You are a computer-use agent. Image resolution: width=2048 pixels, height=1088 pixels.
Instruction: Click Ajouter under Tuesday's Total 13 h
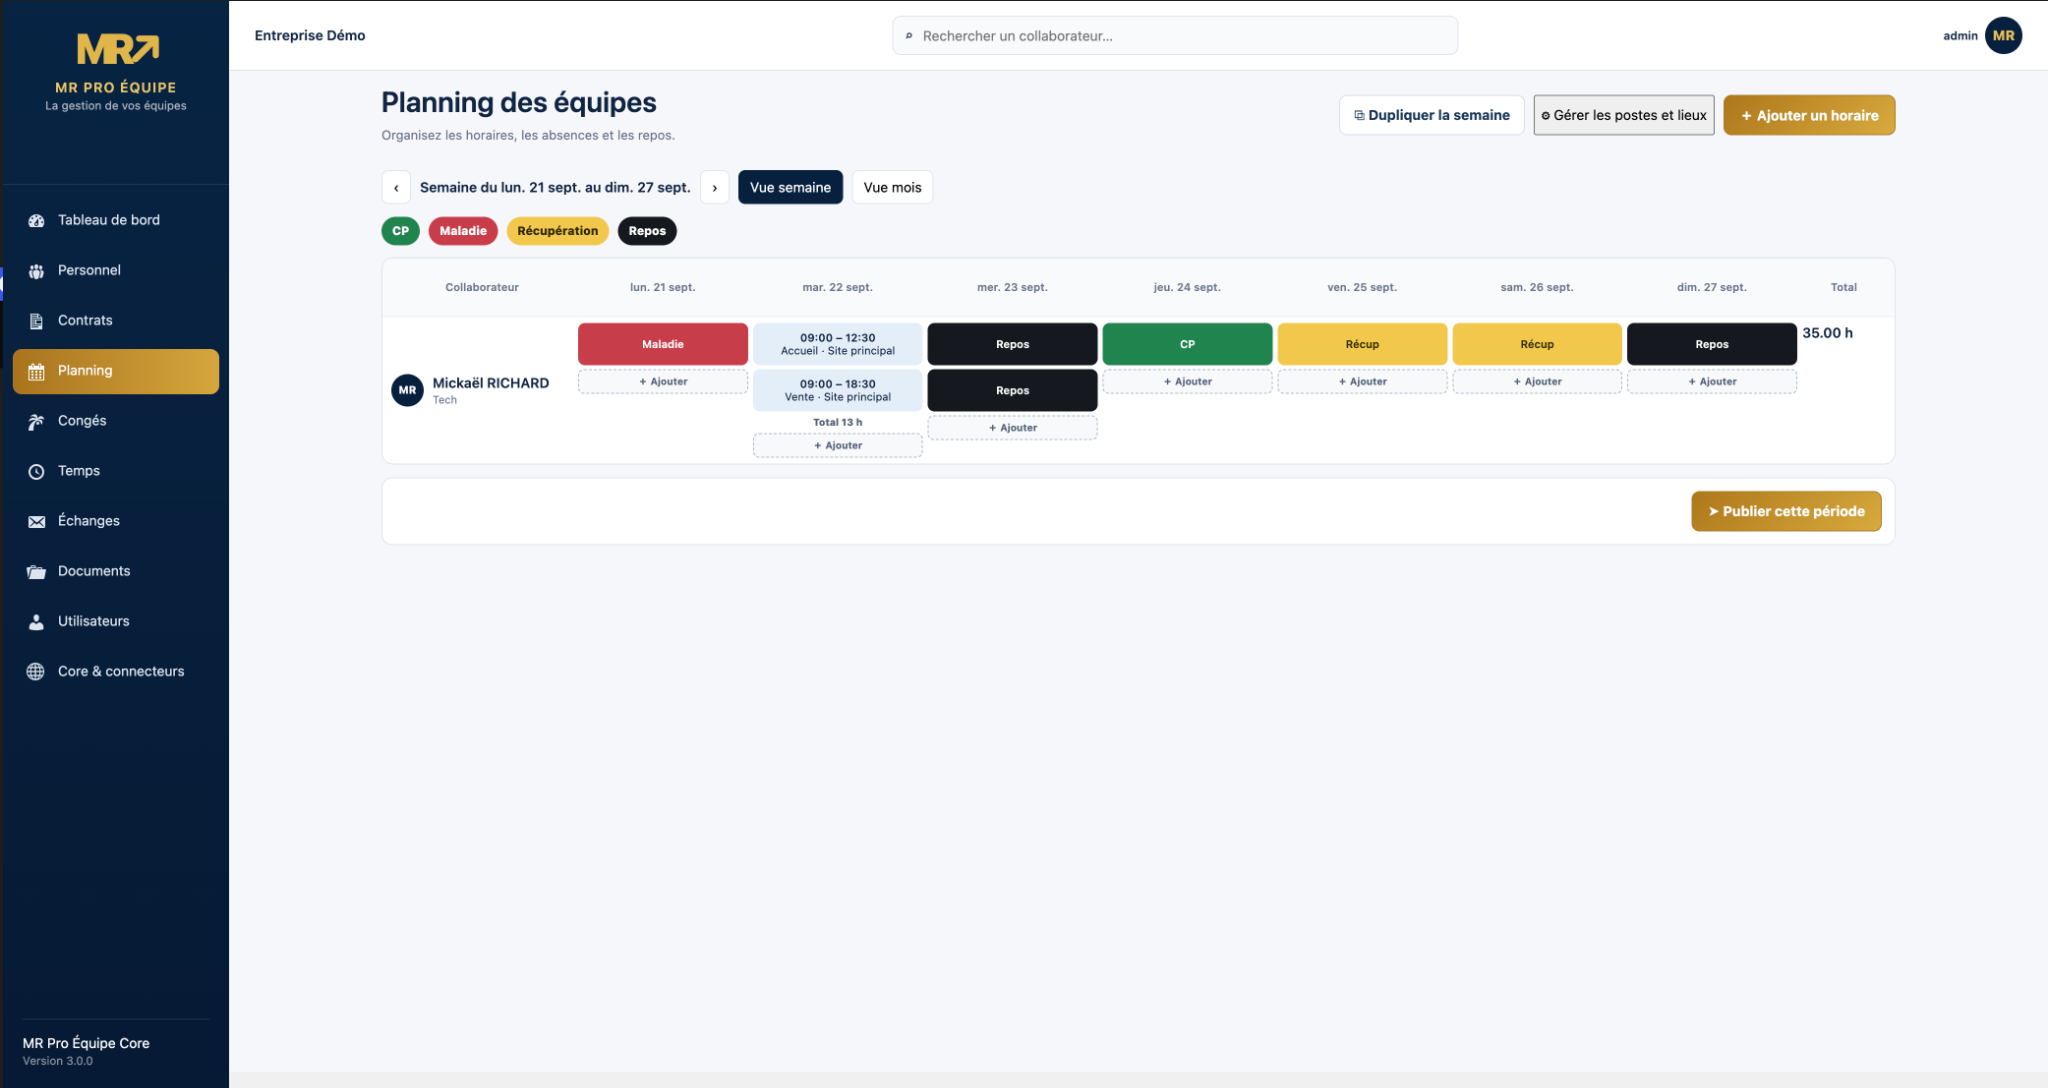[838, 446]
